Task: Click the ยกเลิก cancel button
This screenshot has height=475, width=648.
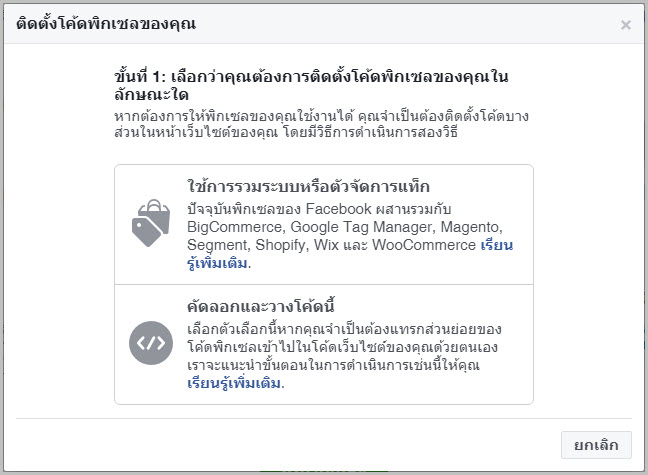Action: 596,445
